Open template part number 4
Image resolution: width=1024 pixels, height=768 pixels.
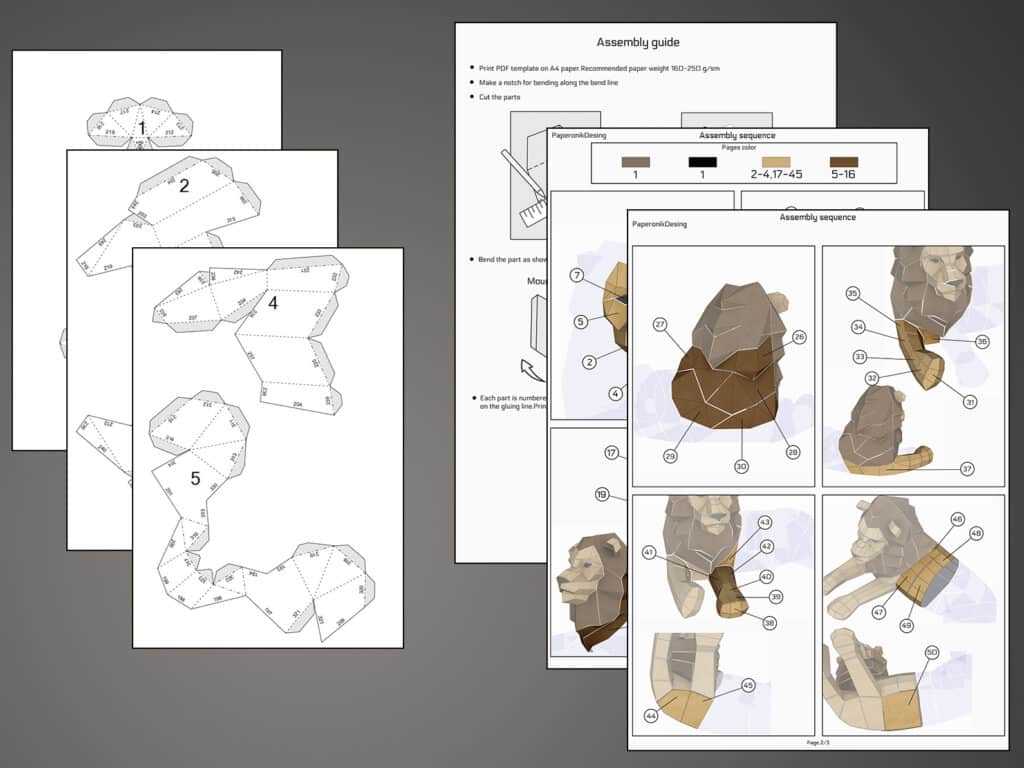coord(272,303)
